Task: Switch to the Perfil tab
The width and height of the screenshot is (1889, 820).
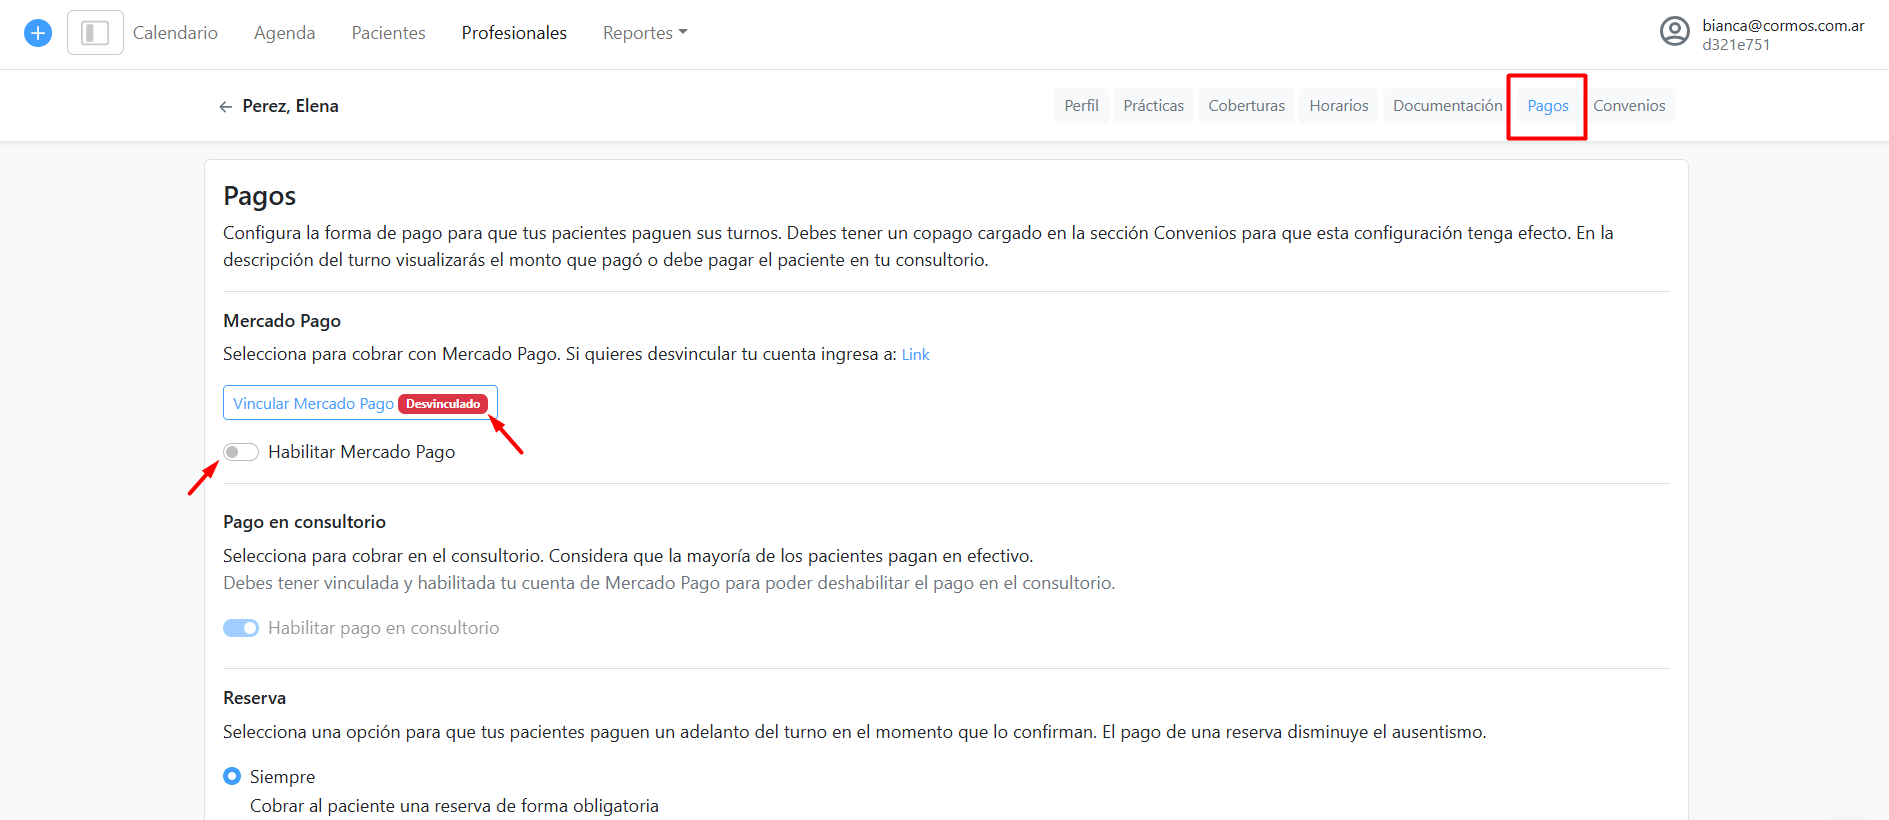Action: [1081, 105]
